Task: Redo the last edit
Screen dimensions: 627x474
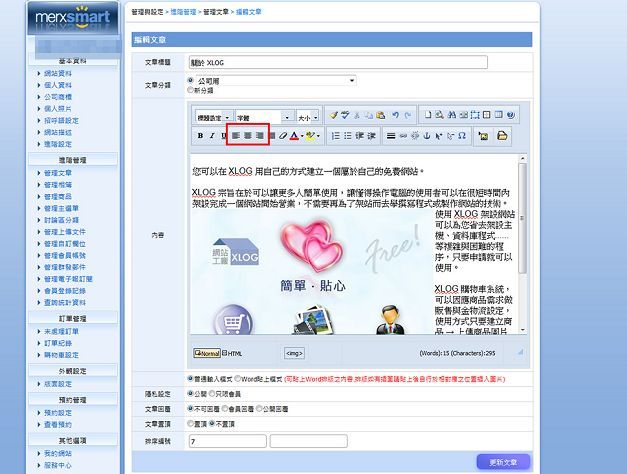Action: pos(407,115)
